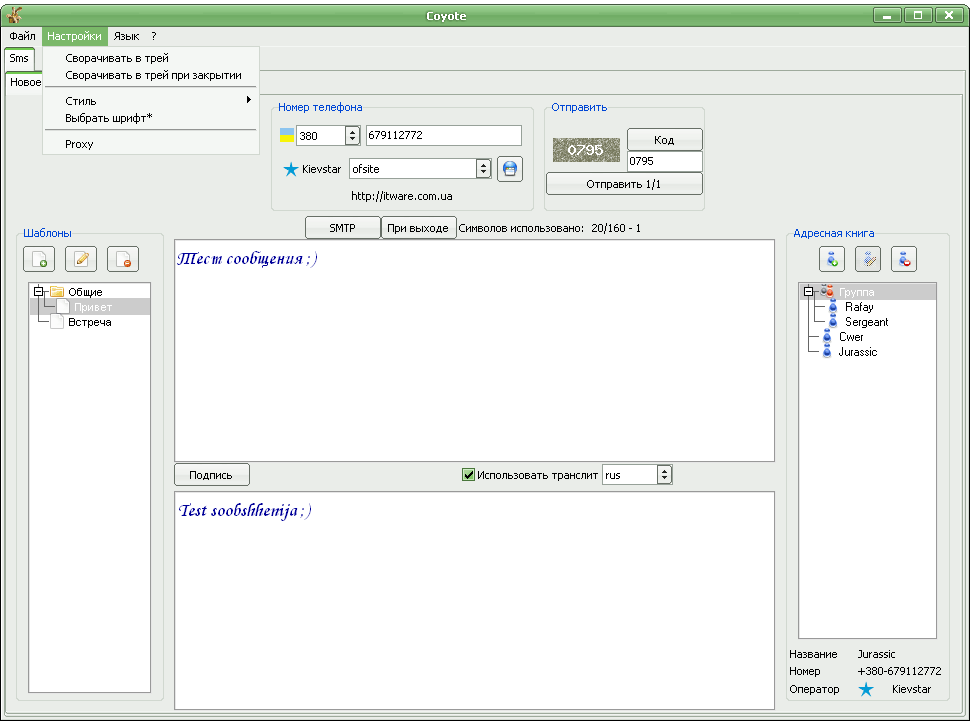
Task: Click the delete template icon
Action: 123,260
